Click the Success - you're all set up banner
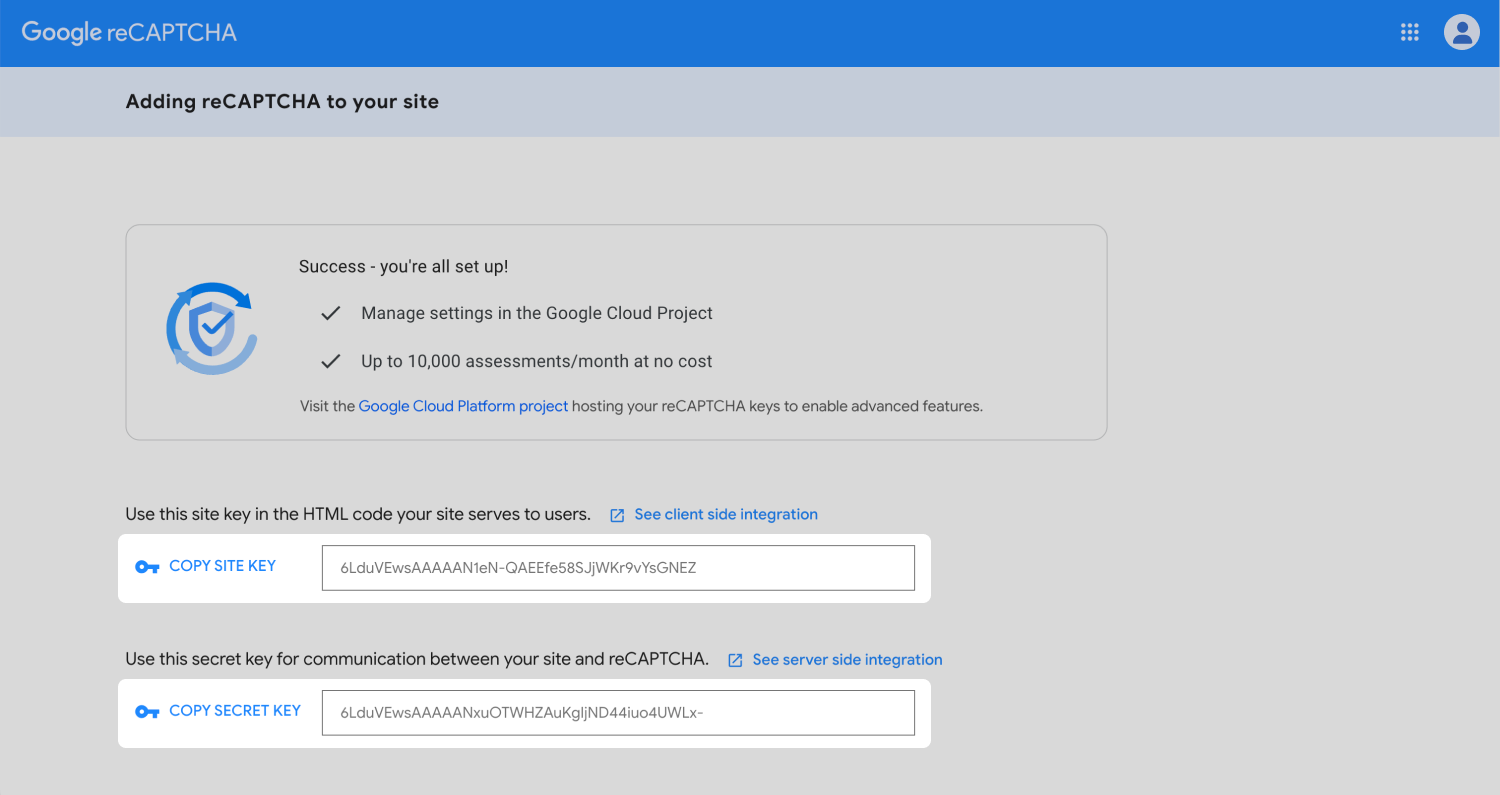 coord(404,266)
